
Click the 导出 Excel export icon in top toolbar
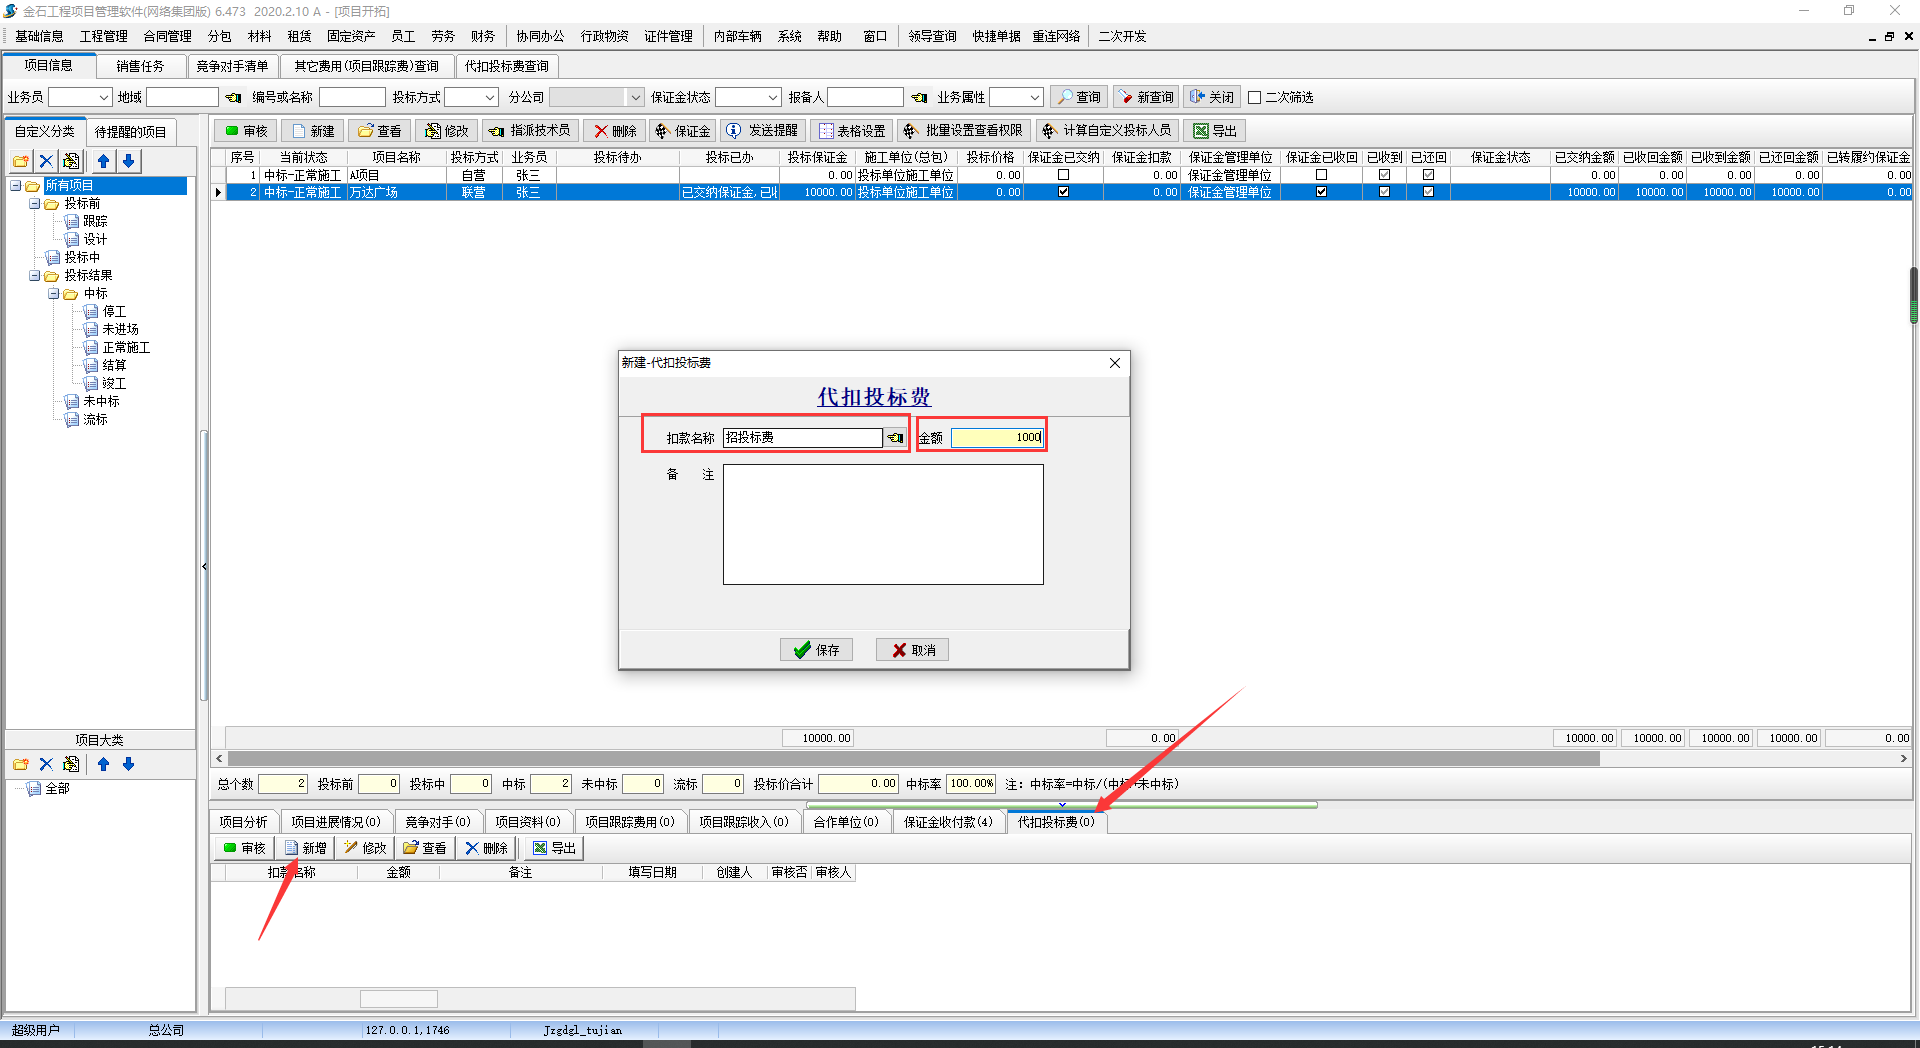pyautogui.click(x=1201, y=131)
